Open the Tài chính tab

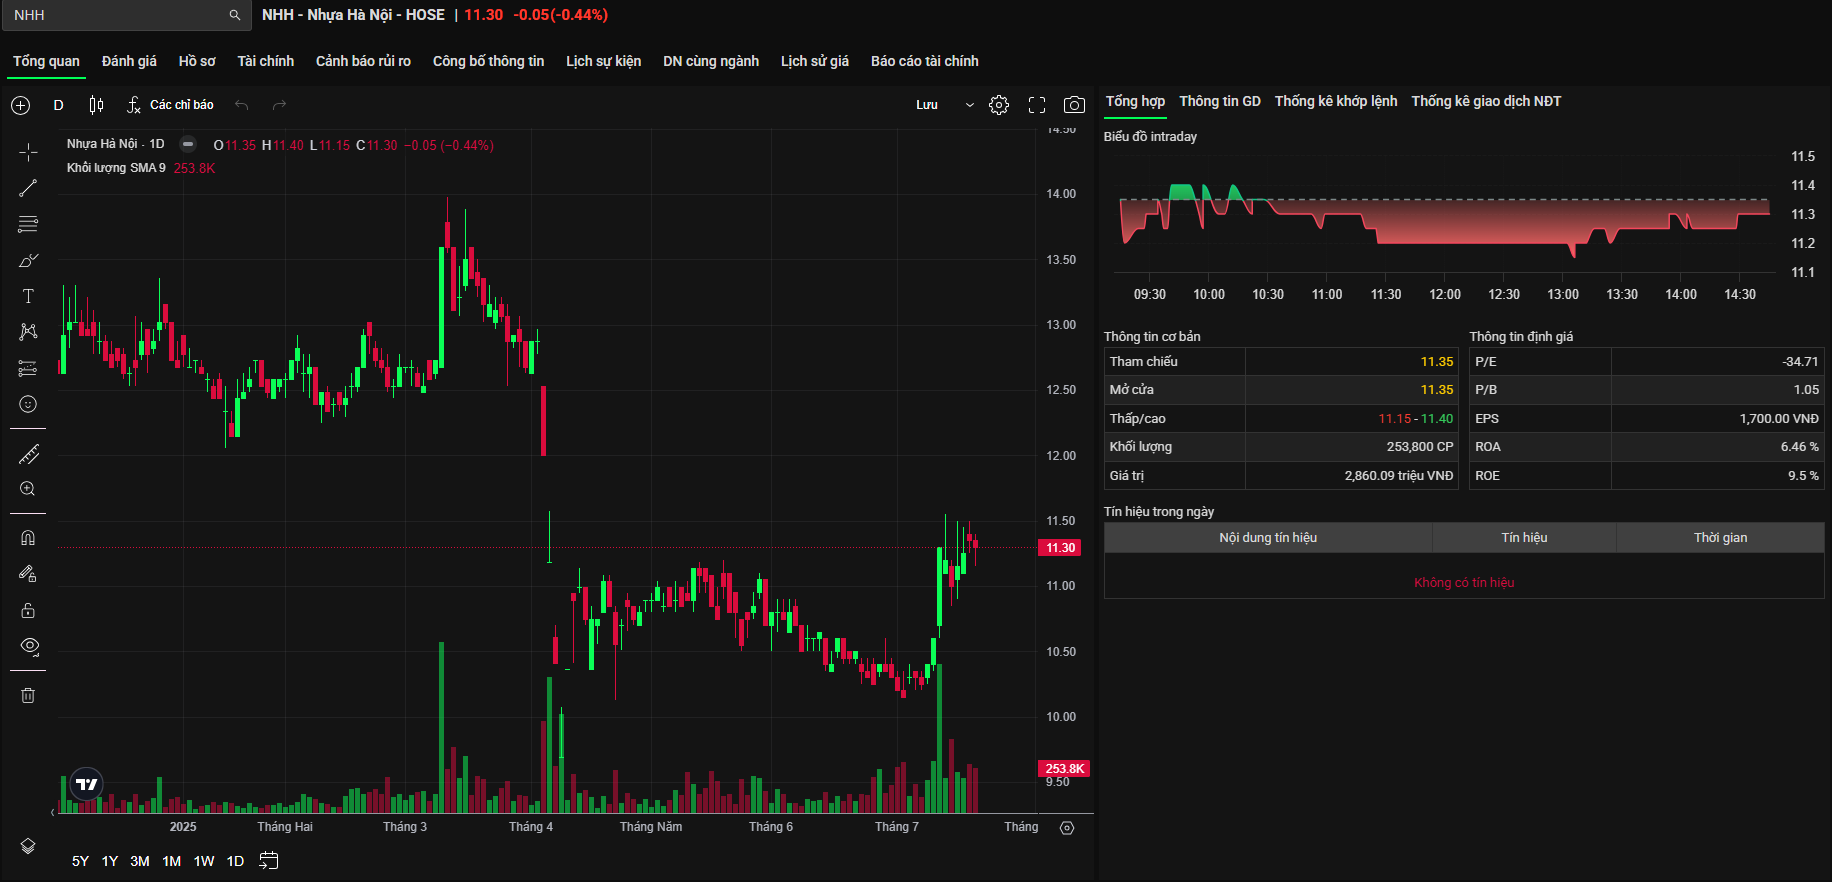(x=265, y=61)
